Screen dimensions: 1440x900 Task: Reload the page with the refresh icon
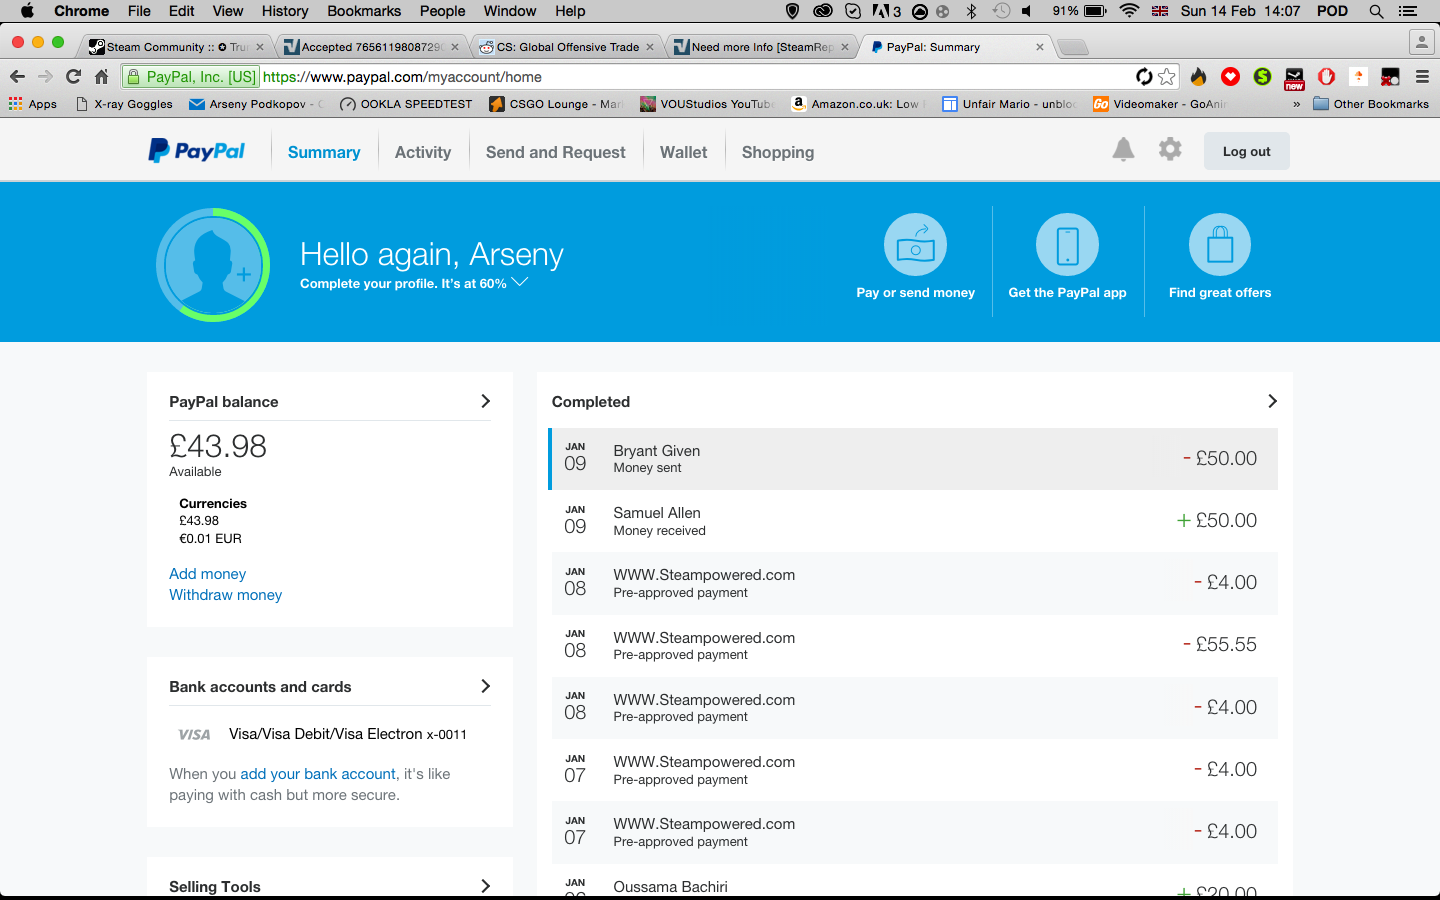pos(73,77)
